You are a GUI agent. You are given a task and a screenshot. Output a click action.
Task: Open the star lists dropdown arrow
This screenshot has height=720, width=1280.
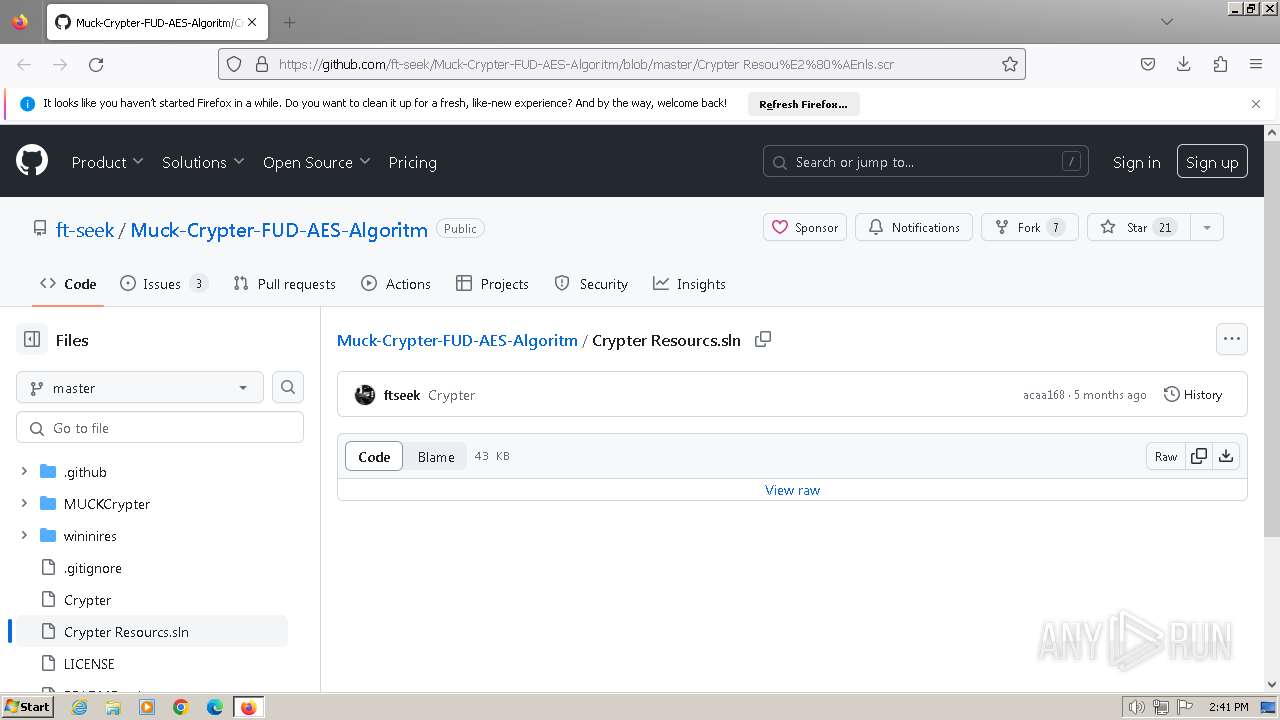[x=1207, y=228]
